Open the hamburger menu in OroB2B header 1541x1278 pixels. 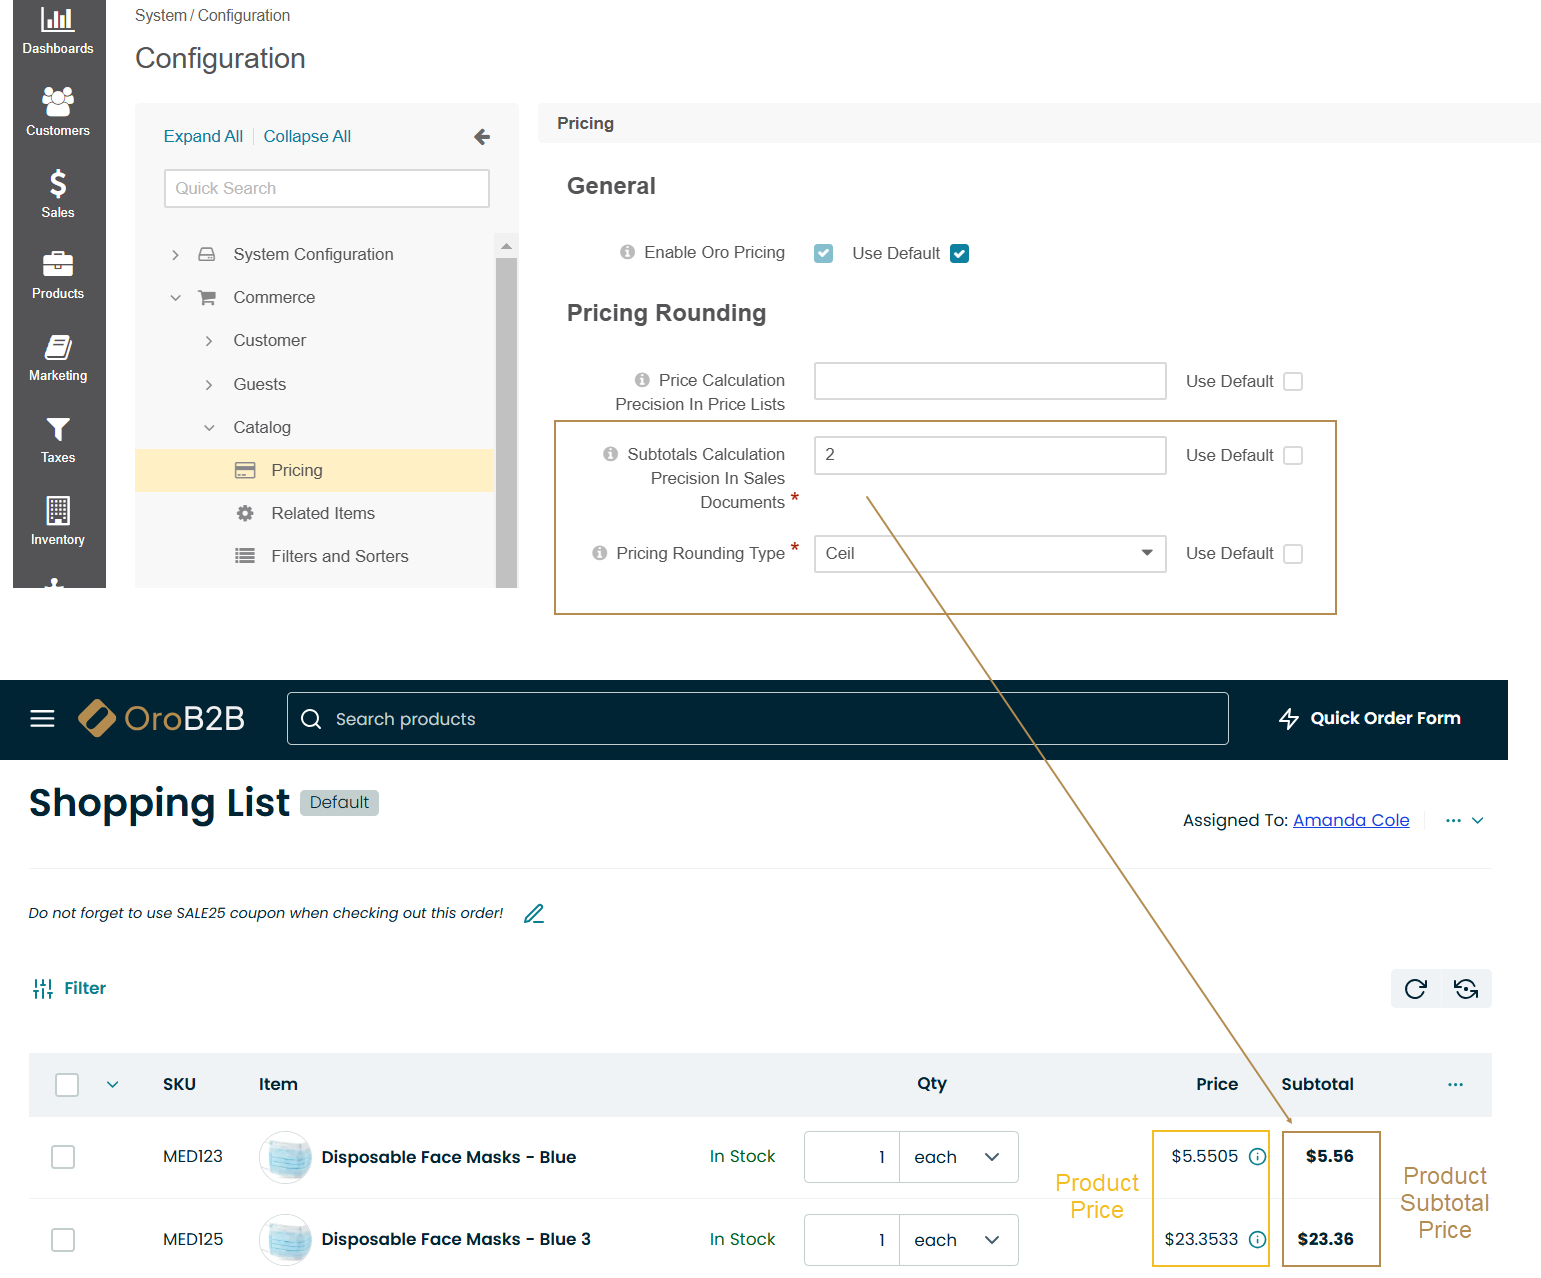(x=42, y=719)
